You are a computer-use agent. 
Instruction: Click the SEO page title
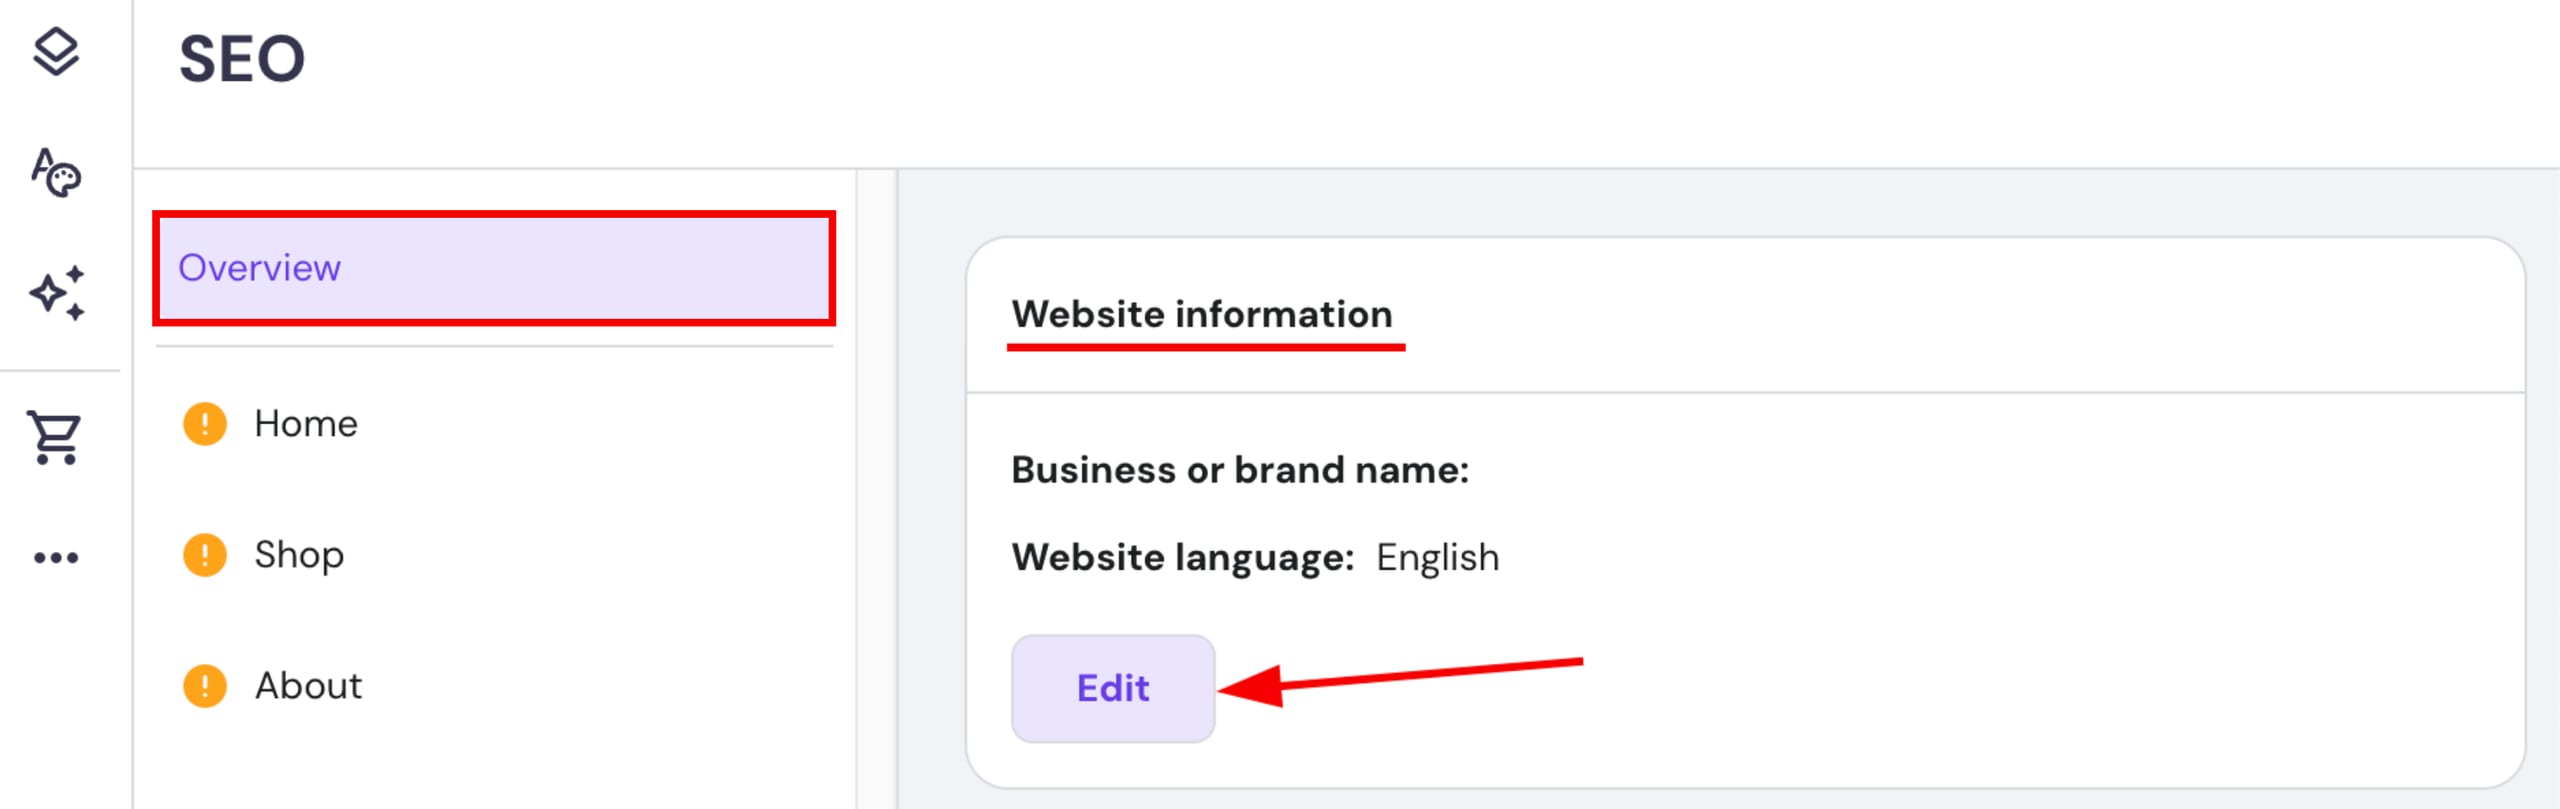(x=241, y=60)
